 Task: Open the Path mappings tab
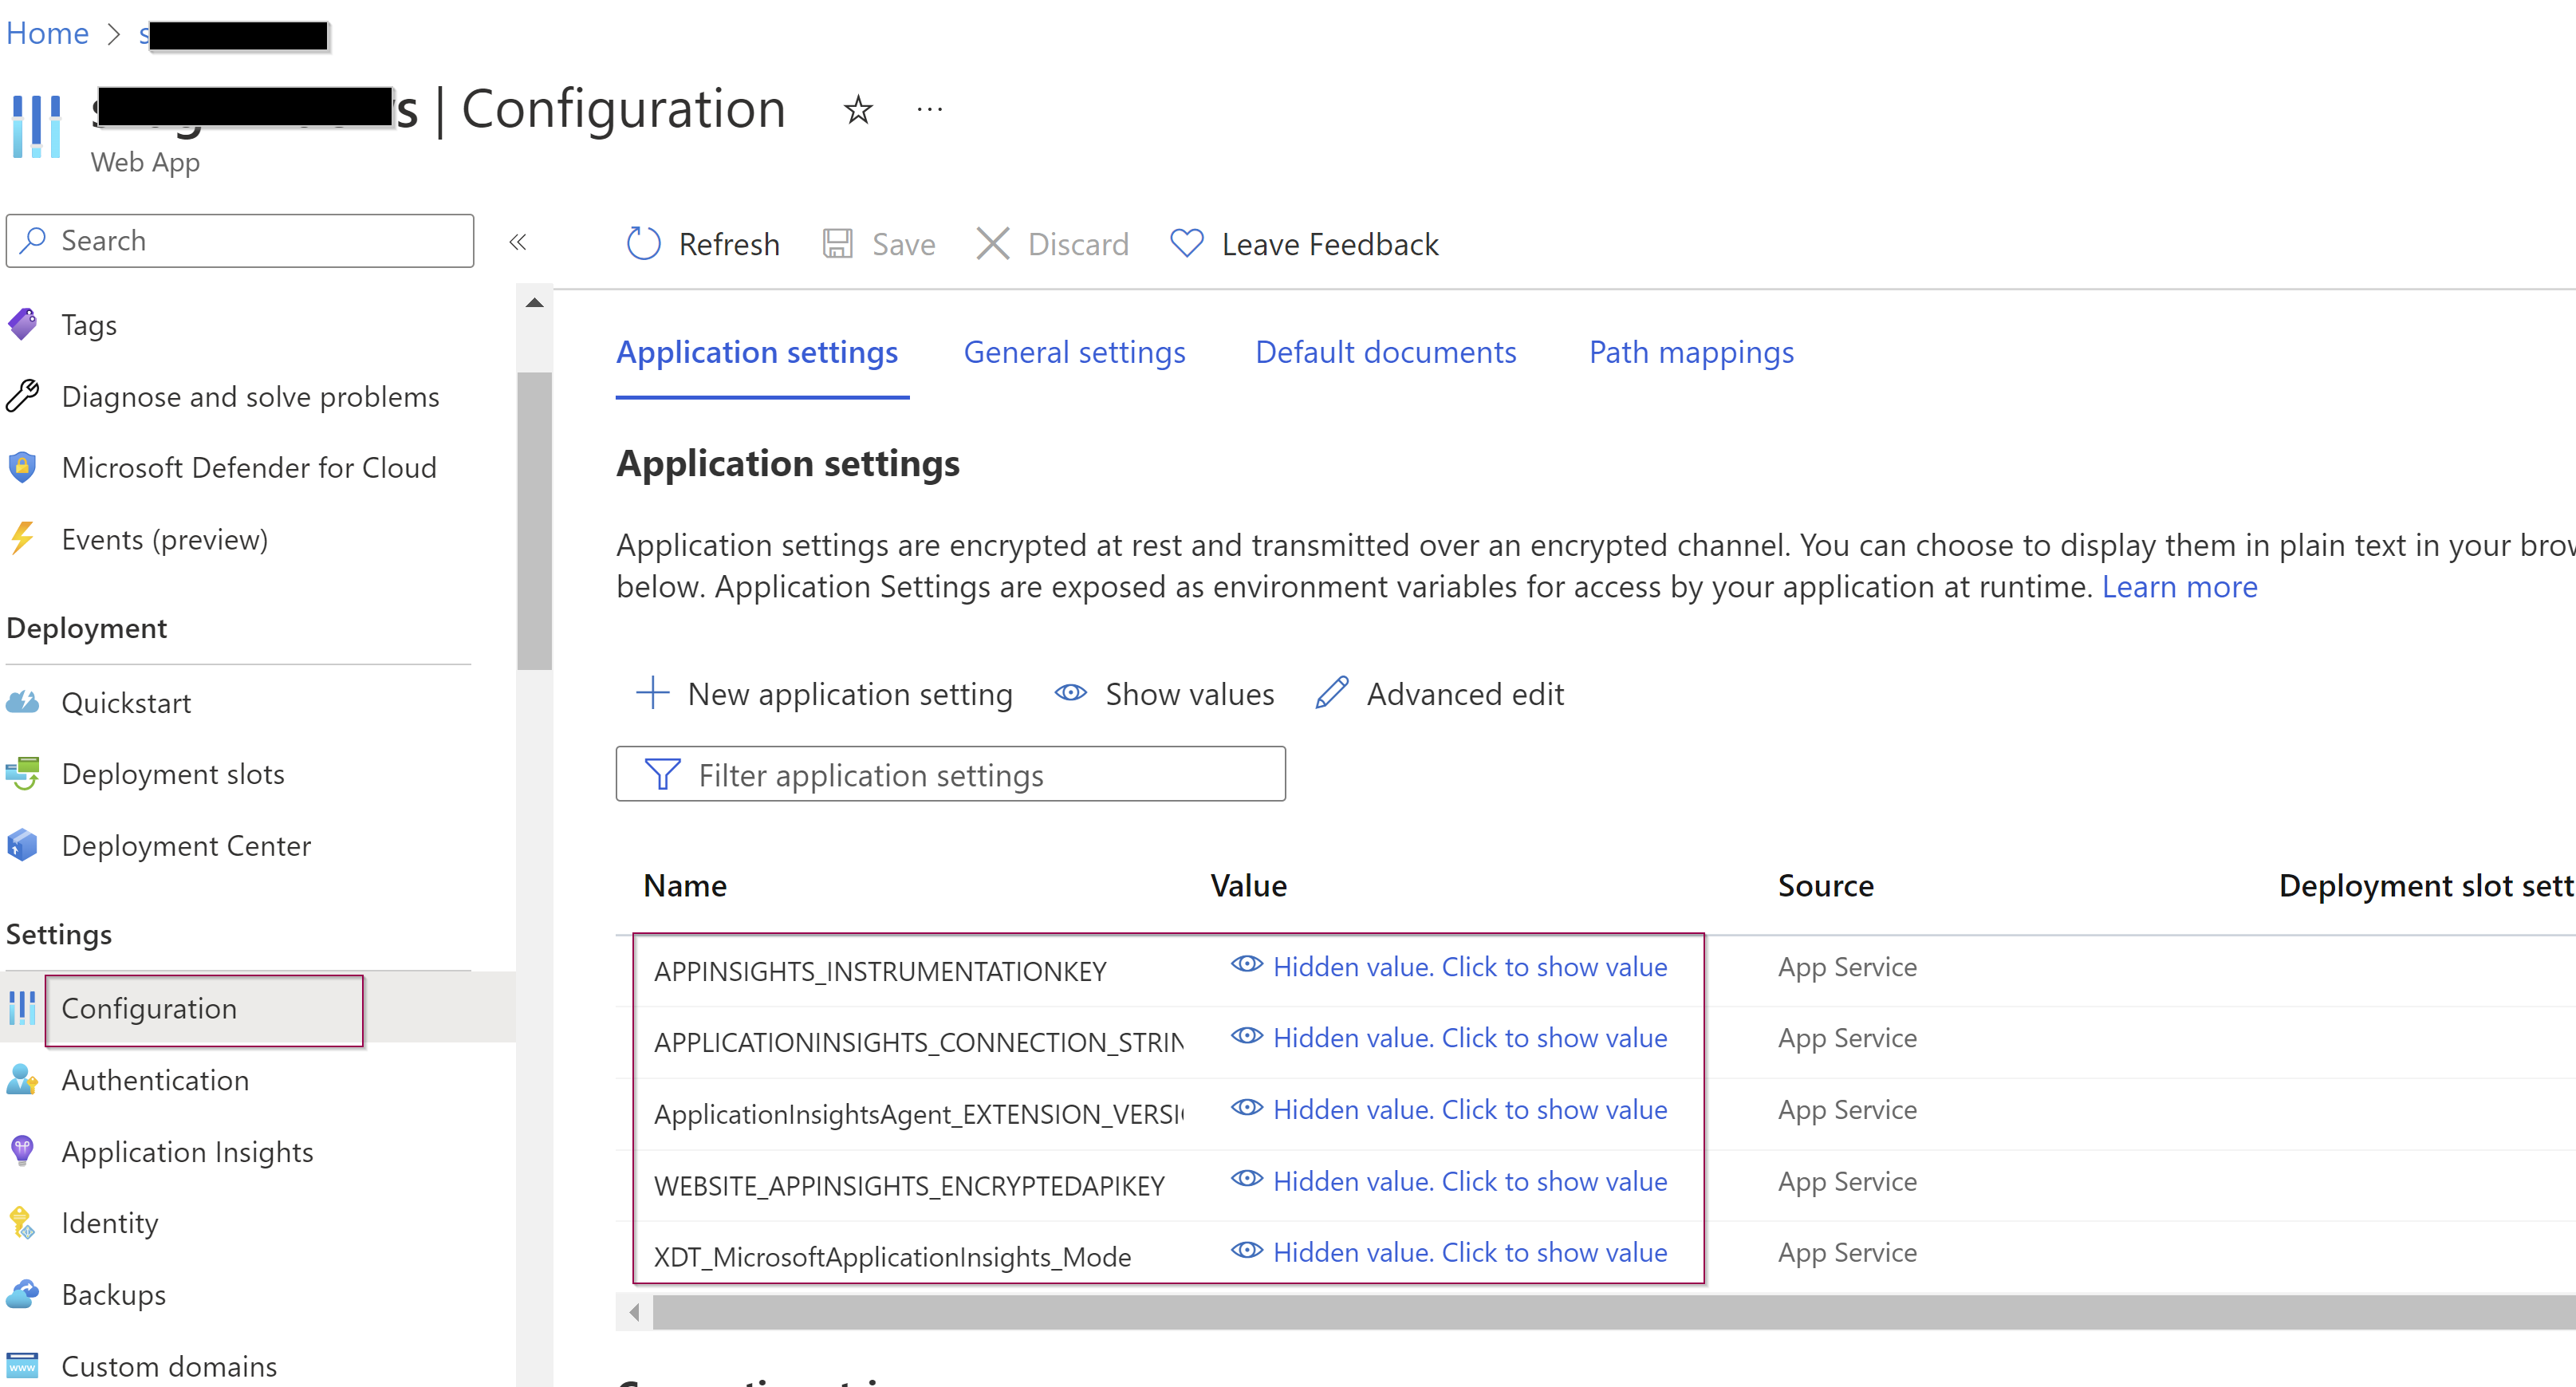(x=1692, y=352)
